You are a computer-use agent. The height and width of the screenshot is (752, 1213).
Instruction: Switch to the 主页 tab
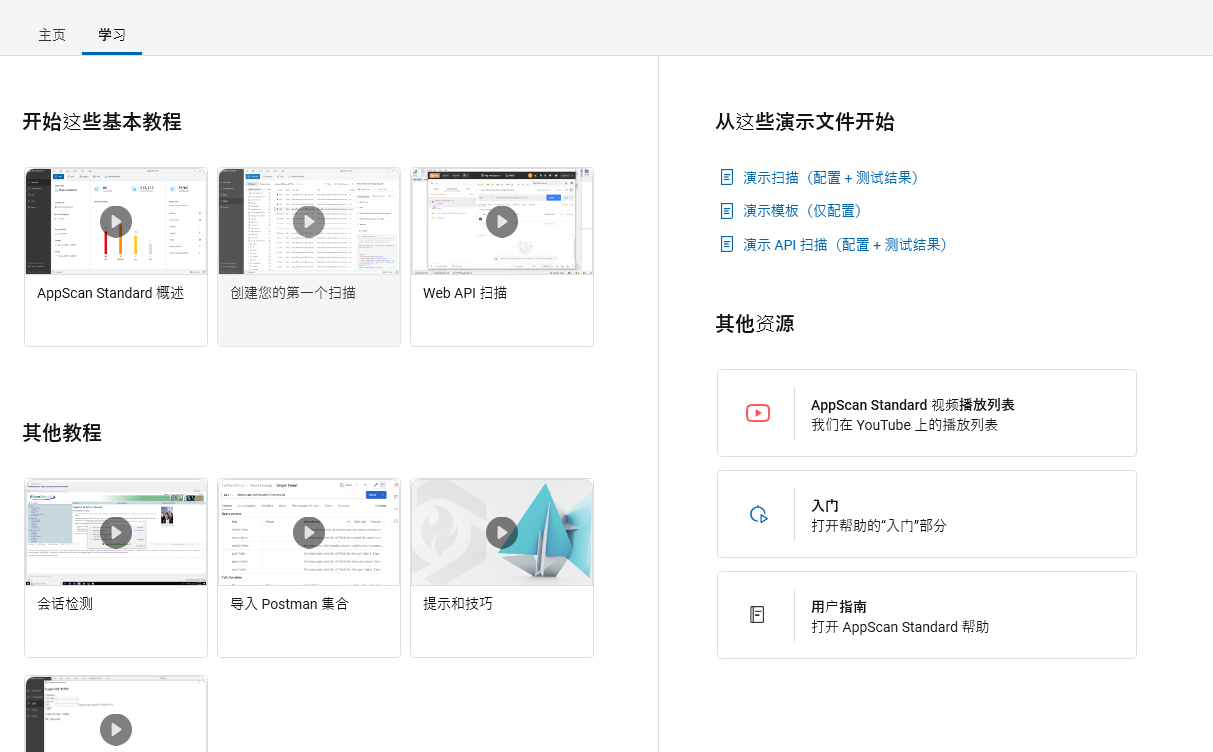52,35
